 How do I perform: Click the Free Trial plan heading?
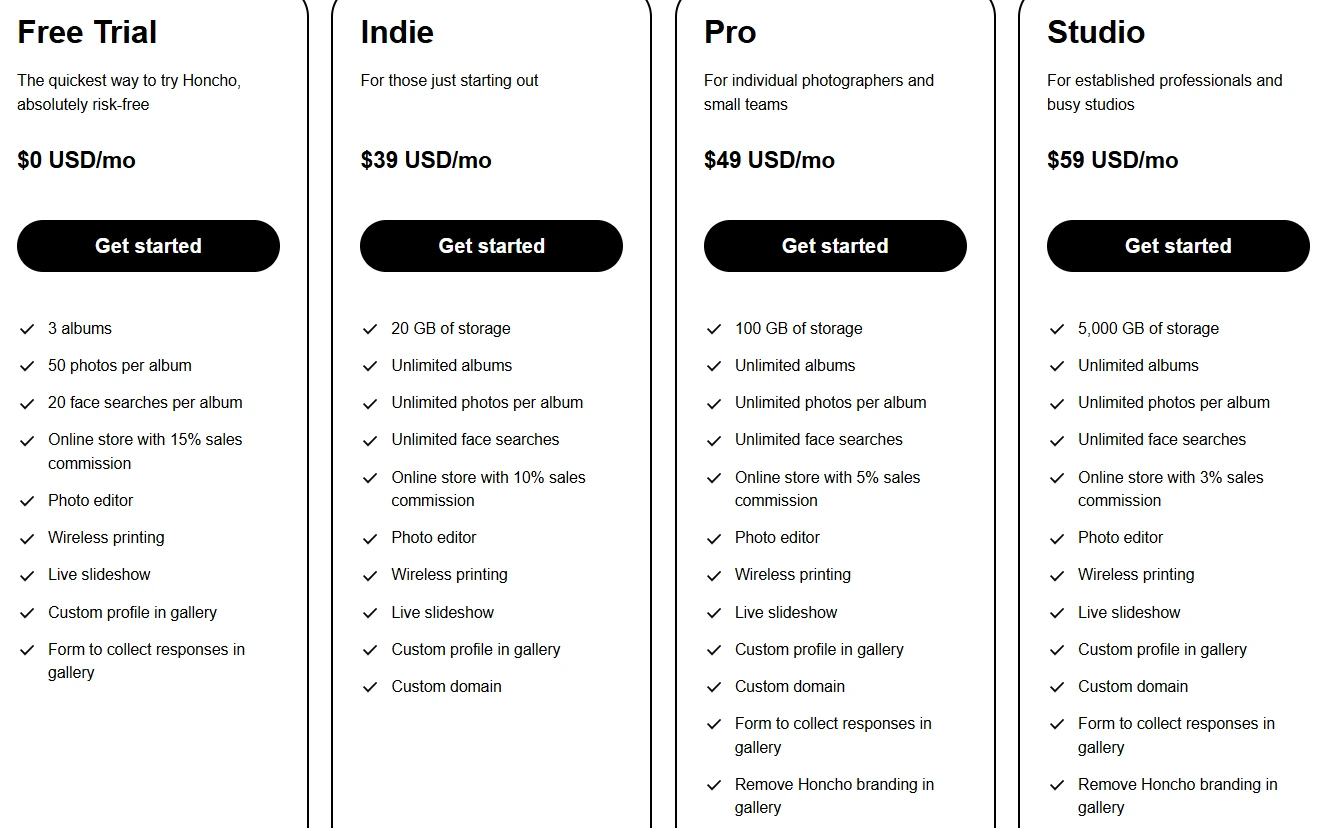pyautogui.click(x=87, y=32)
